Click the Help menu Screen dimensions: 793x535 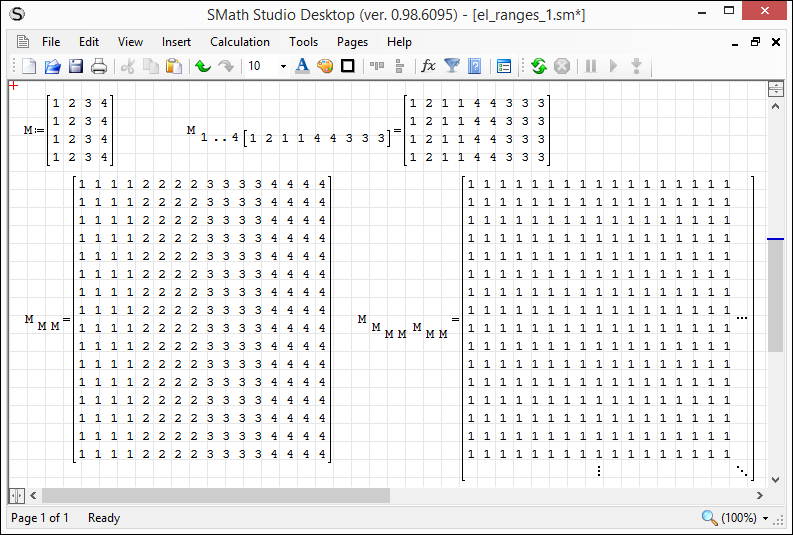point(399,42)
